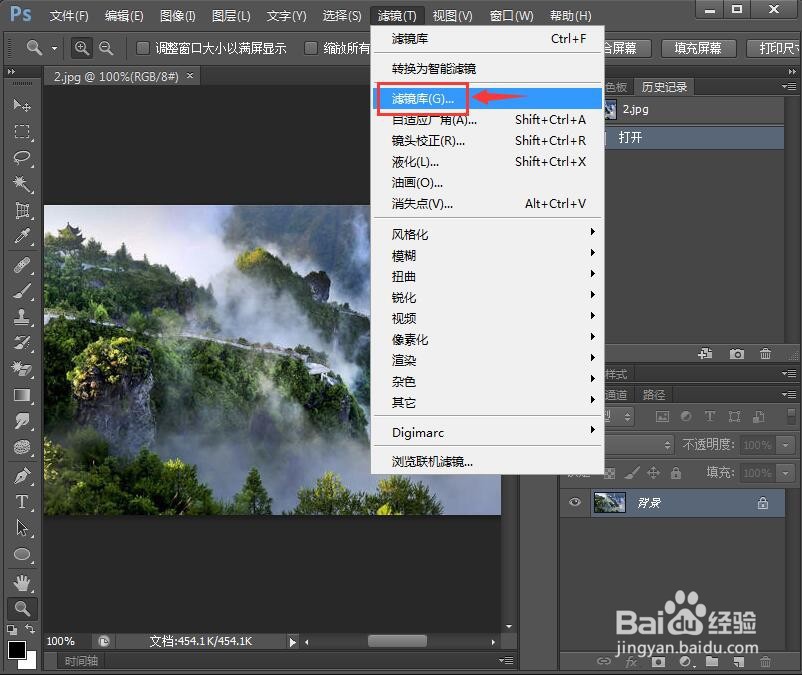This screenshot has width=802, height=675.
Task: Toggle lock position in layers panel
Action: pos(653,473)
